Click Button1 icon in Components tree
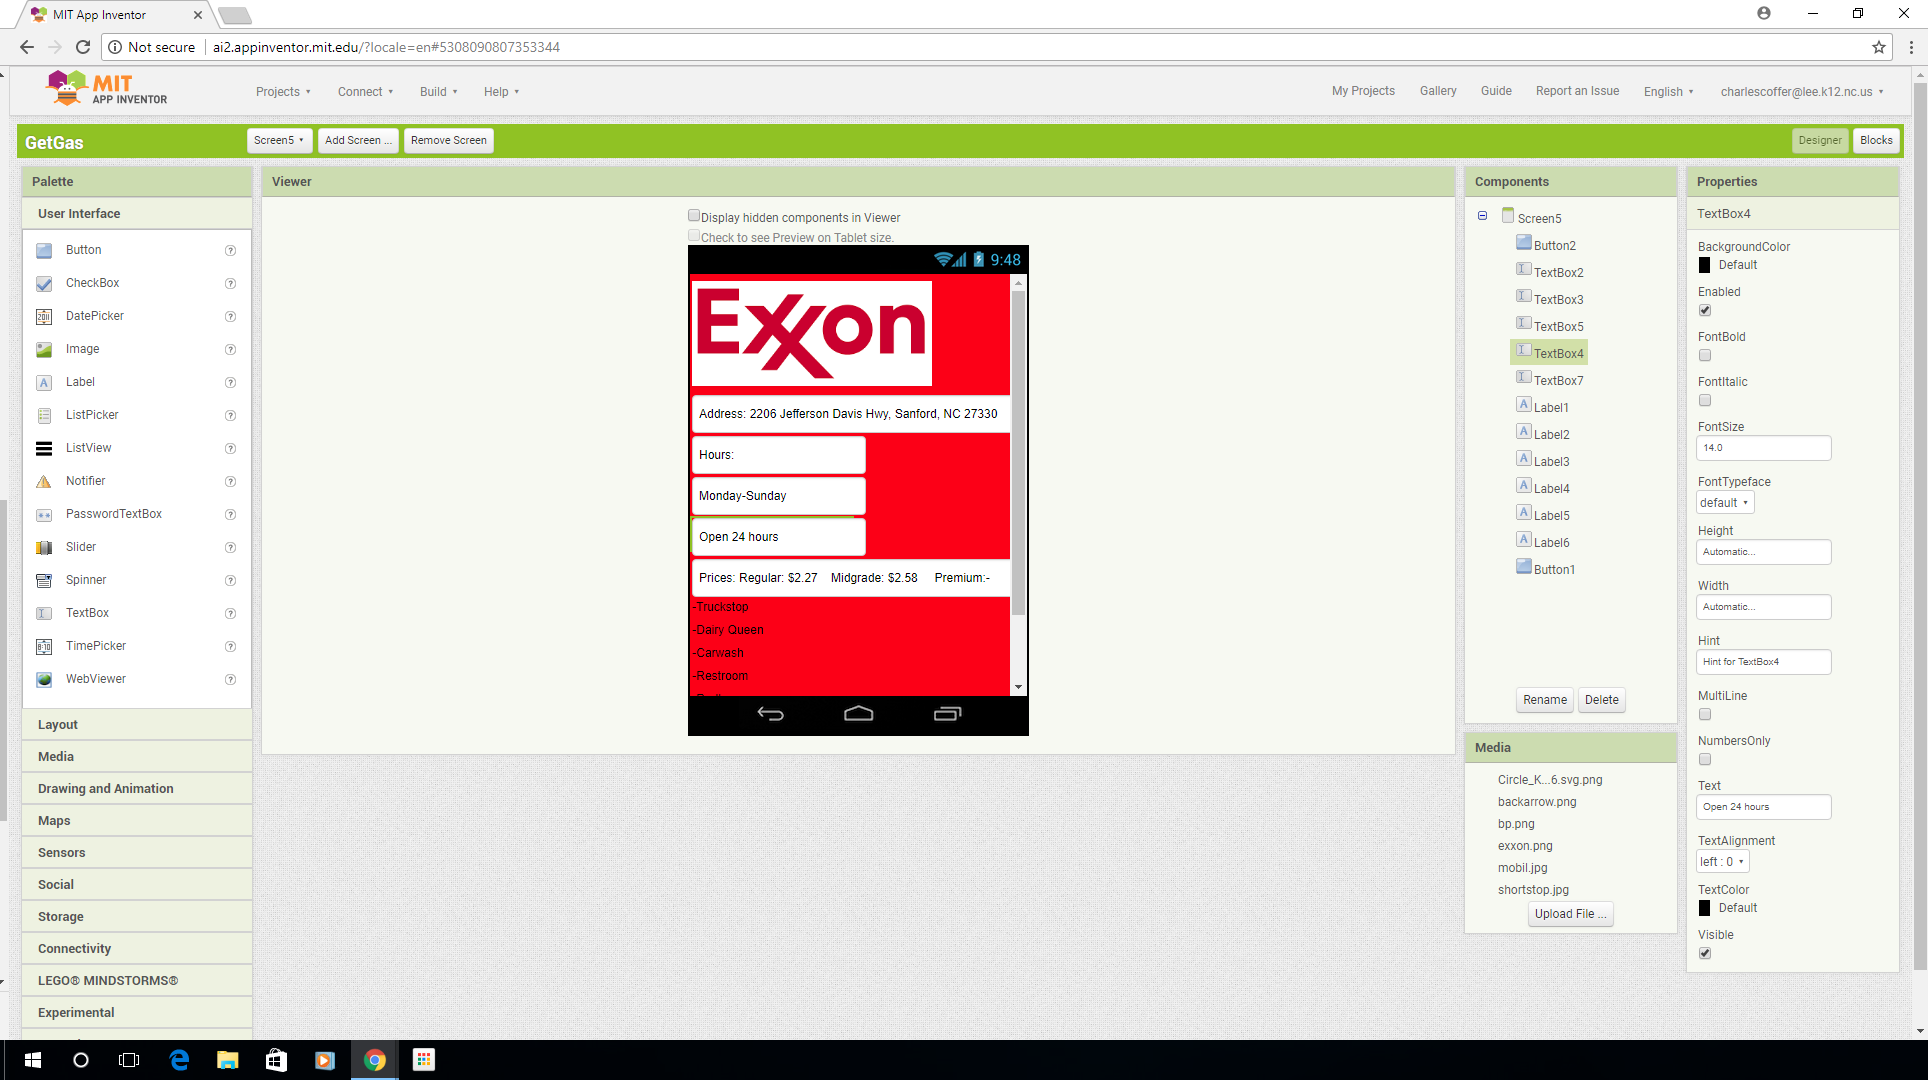The height and width of the screenshot is (1080, 1928). tap(1524, 567)
